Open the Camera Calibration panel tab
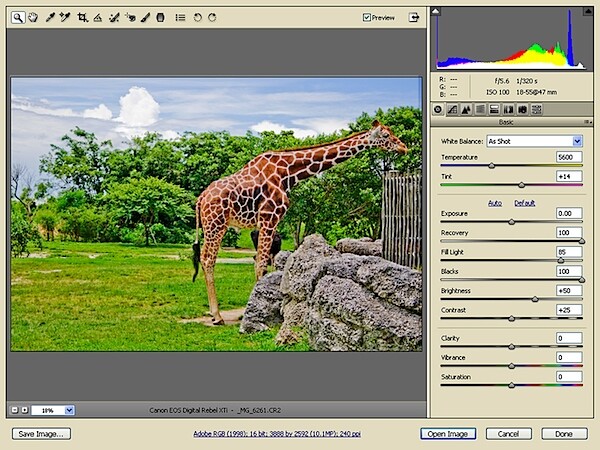600x450 pixels. pos(522,110)
